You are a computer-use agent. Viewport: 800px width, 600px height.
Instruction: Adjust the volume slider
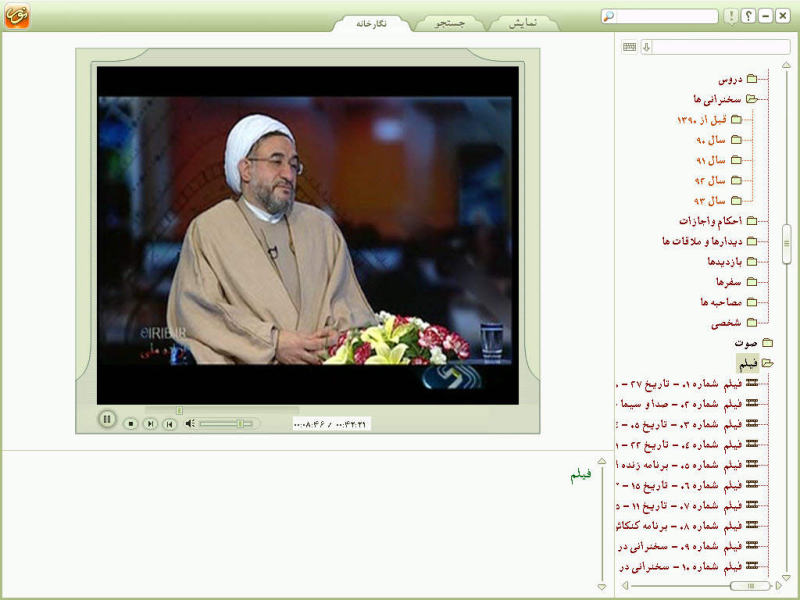point(226,423)
